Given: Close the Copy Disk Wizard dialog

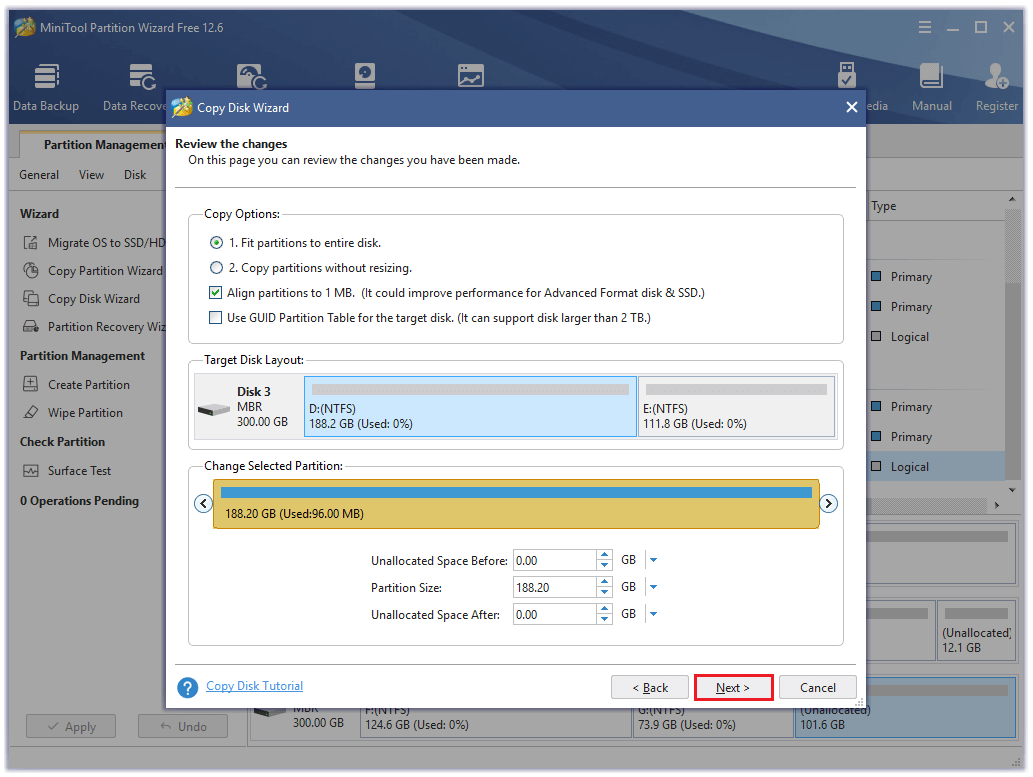Looking at the screenshot, I should tap(851, 107).
